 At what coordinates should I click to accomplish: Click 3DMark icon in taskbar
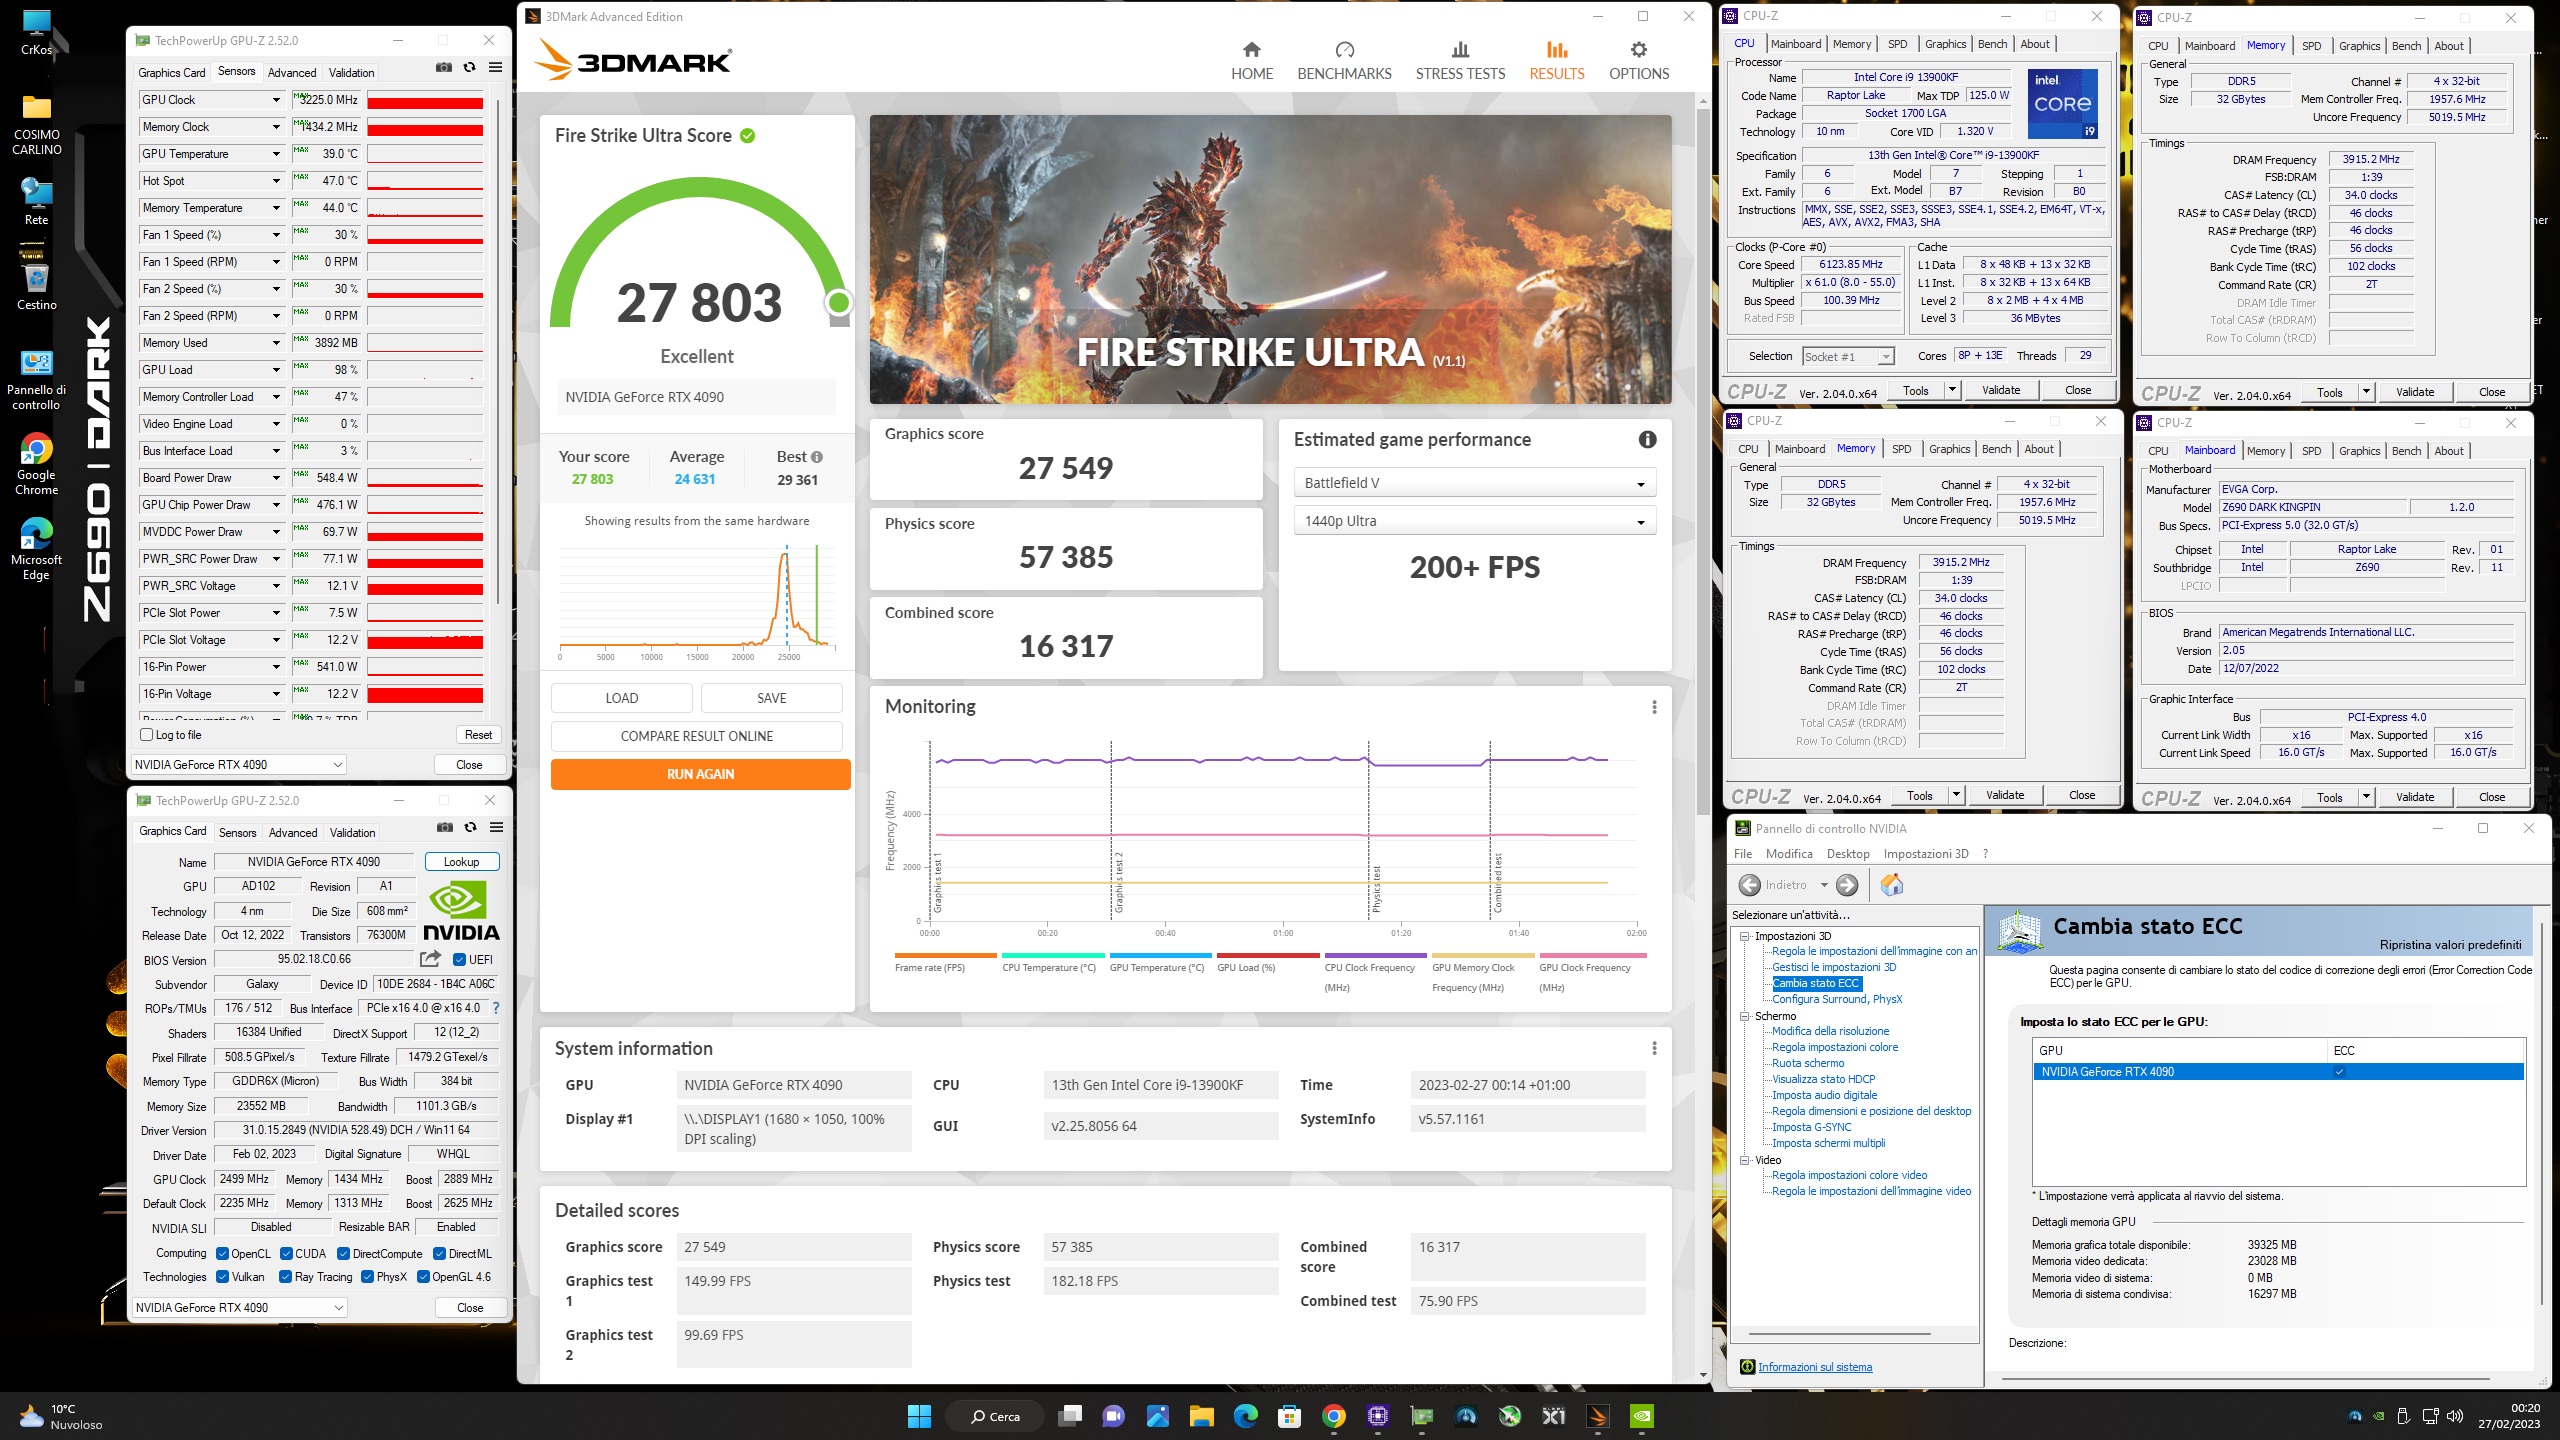tap(1597, 1416)
